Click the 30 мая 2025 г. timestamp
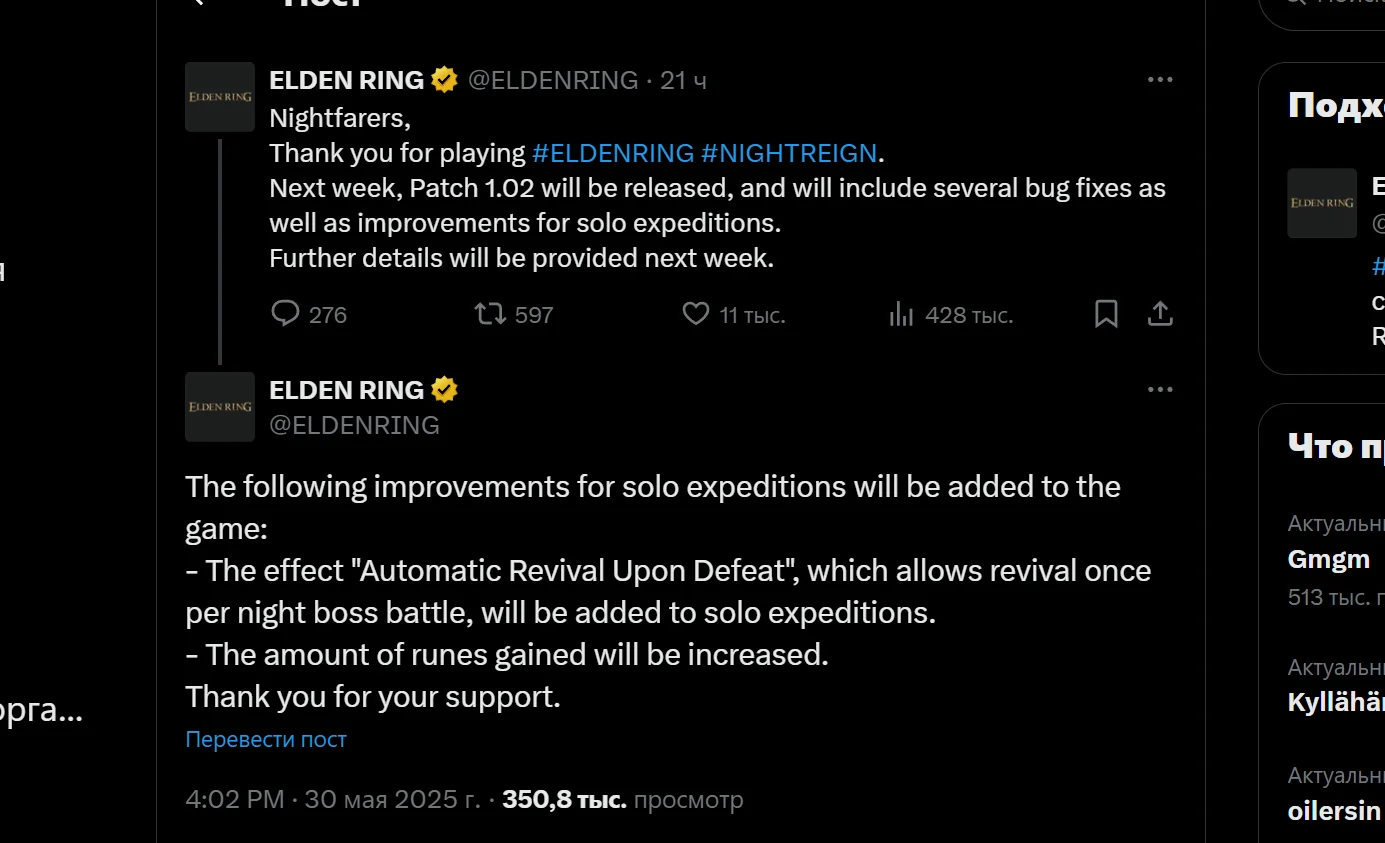Viewport: 1385px width, 843px height. (393, 800)
